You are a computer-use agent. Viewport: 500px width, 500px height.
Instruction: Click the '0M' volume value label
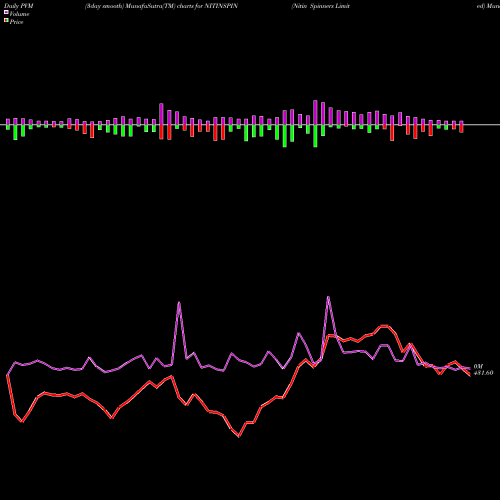[x=478, y=367]
